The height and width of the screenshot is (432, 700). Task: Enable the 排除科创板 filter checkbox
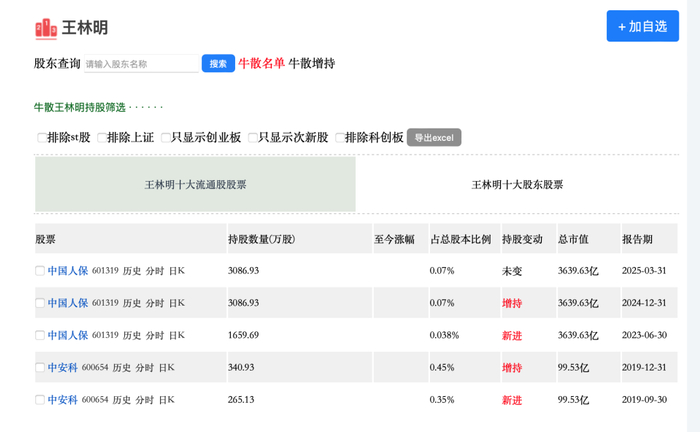pyautogui.click(x=340, y=138)
